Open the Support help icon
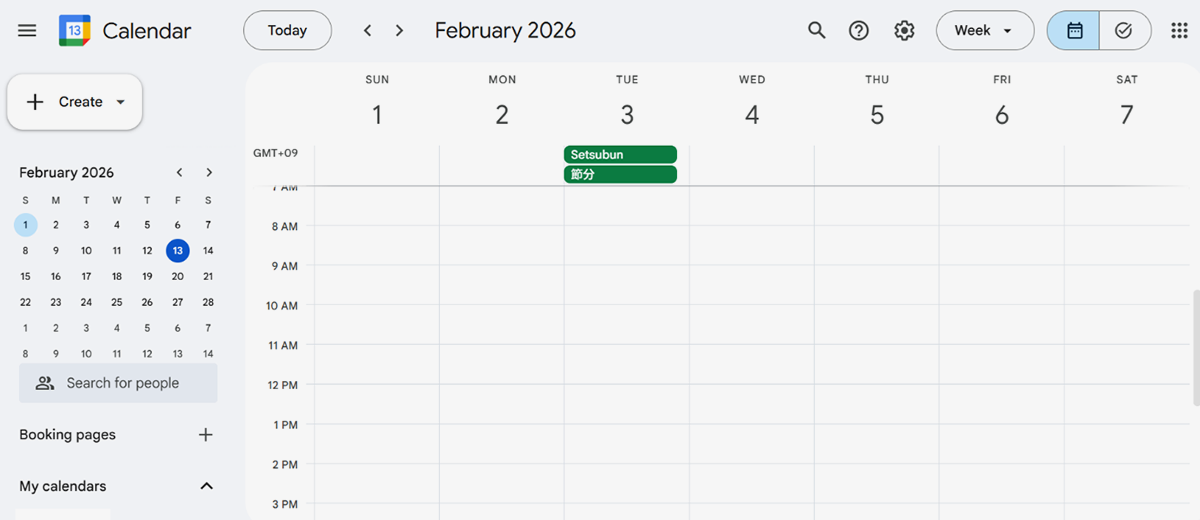The height and width of the screenshot is (520, 1200). point(859,30)
